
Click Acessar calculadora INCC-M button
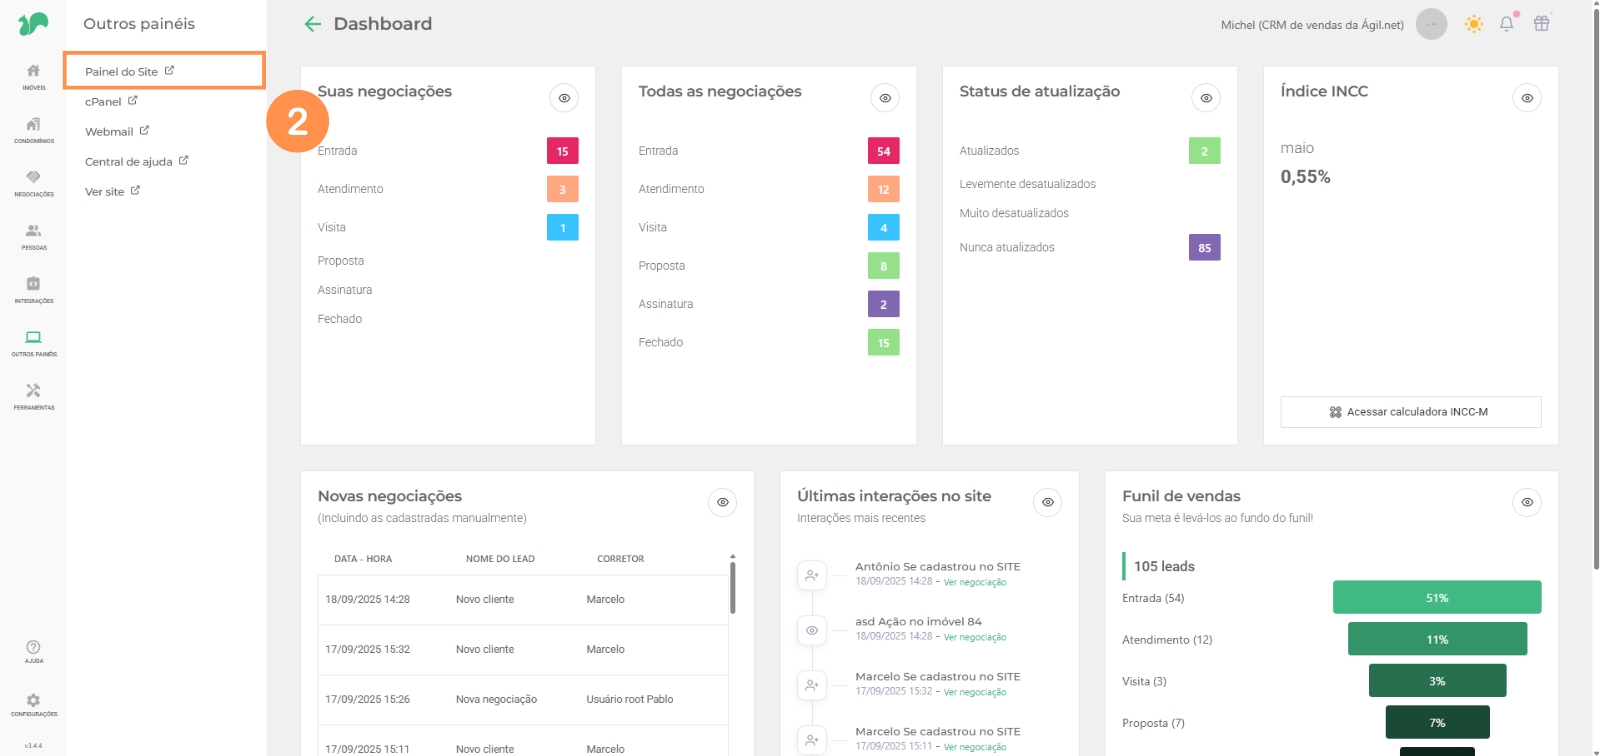pos(1410,412)
